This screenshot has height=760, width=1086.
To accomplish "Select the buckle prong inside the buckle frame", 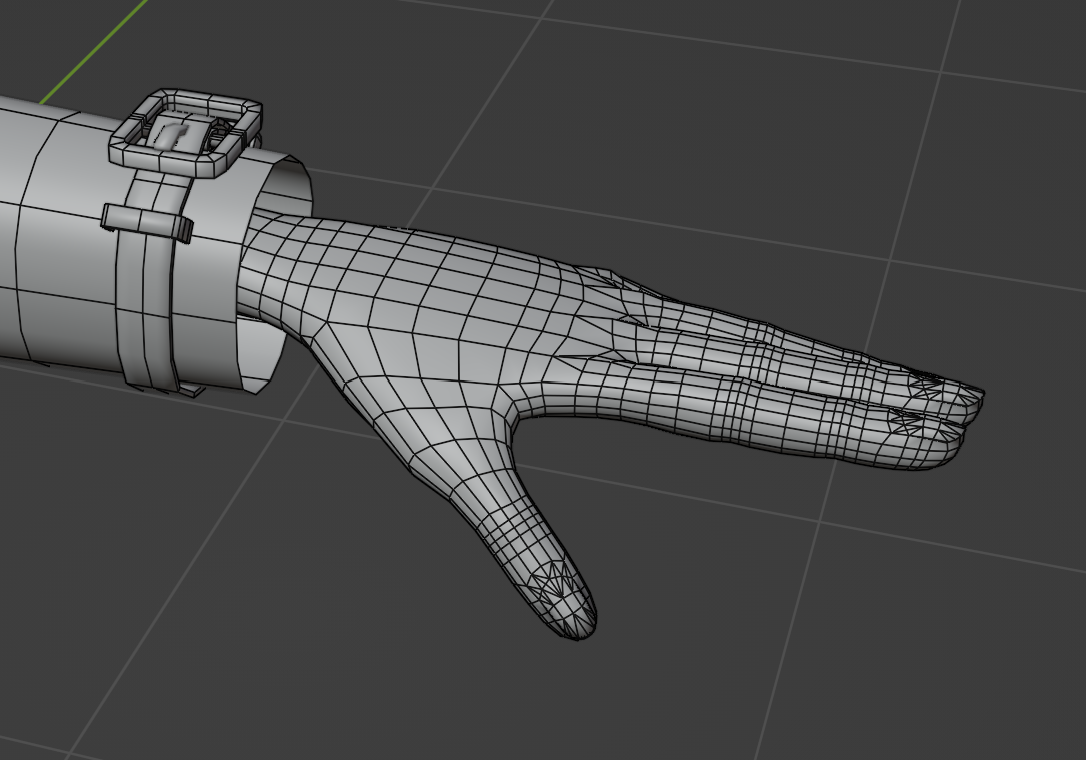I will click(x=170, y=135).
